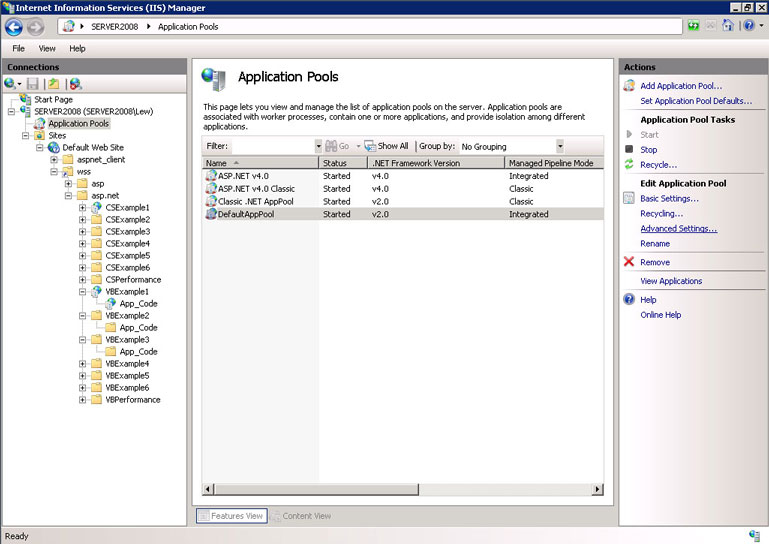769x544 pixels.
Task: Open the File menu
Action: coord(19,49)
